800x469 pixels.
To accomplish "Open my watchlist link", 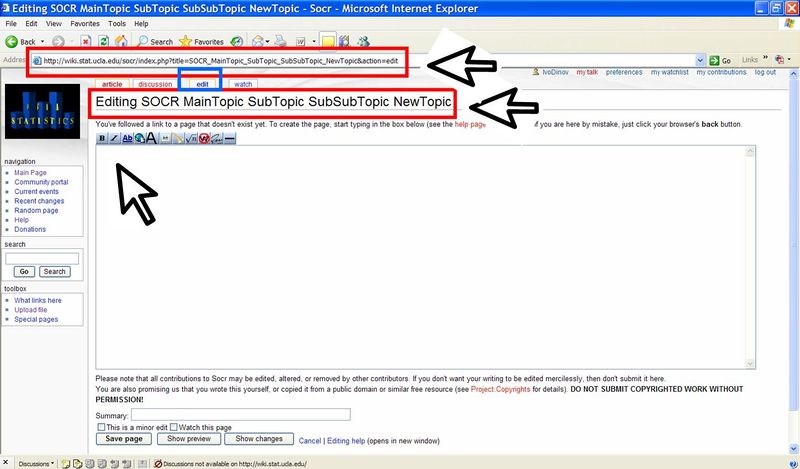I will click(x=669, y=72).
